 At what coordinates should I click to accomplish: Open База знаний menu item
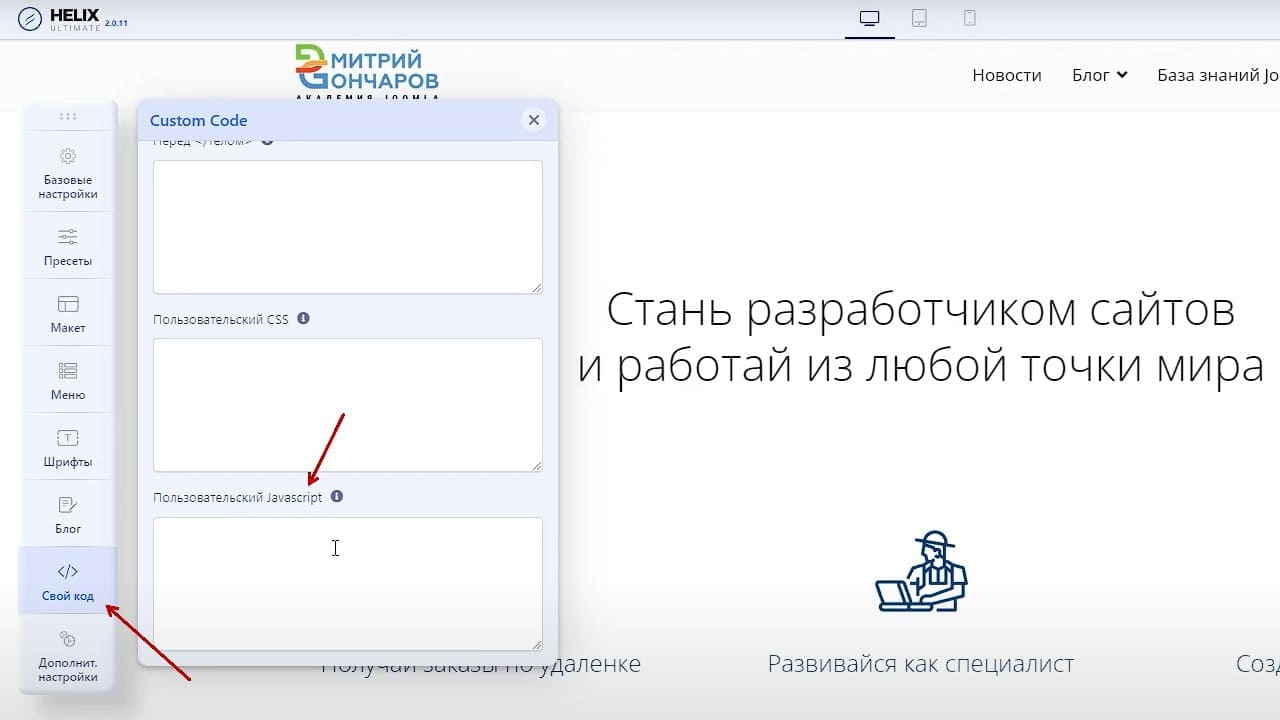click(1218, 75)
